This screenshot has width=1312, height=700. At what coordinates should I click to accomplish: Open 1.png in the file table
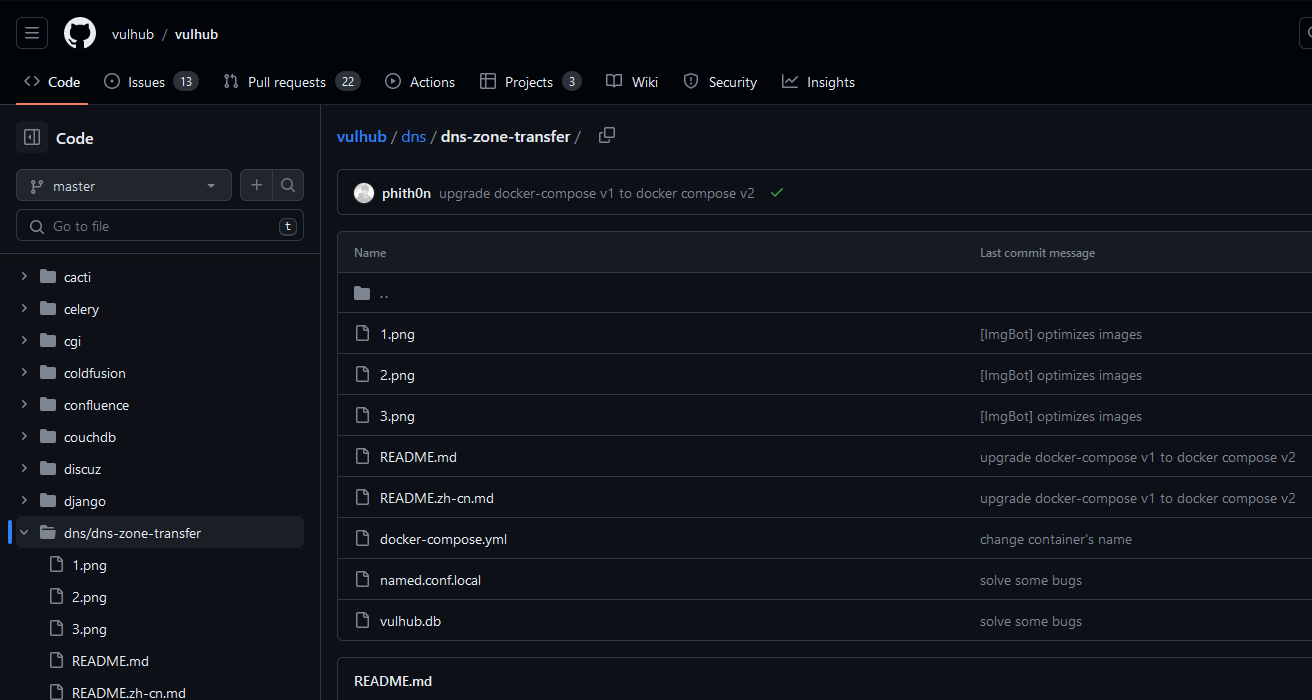pyautogui.click(x=397, y=334)
